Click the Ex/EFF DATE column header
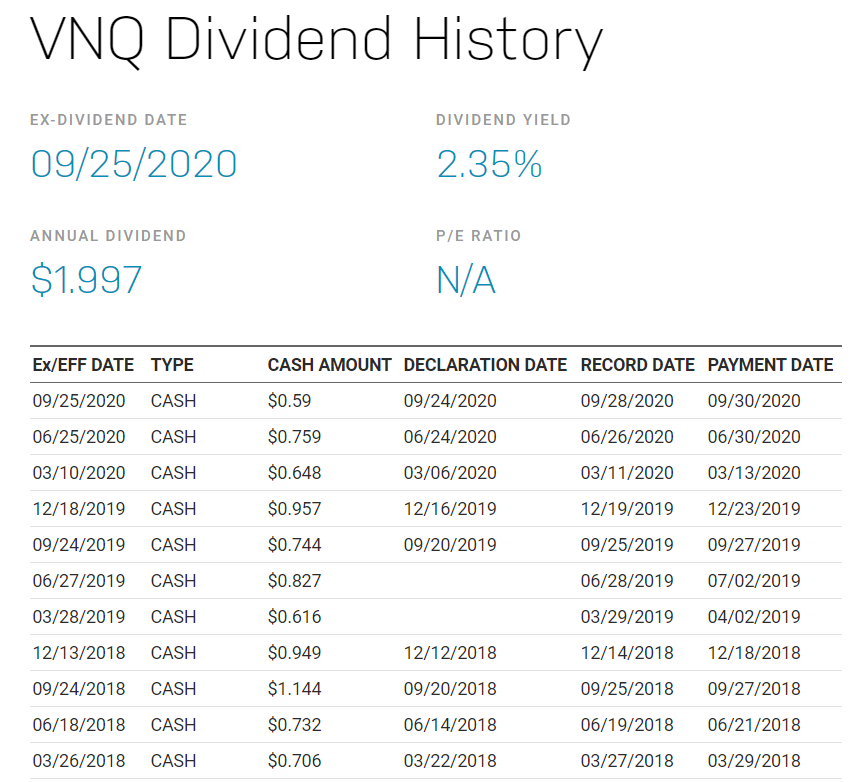851x782 pixels. coord(83,365)
